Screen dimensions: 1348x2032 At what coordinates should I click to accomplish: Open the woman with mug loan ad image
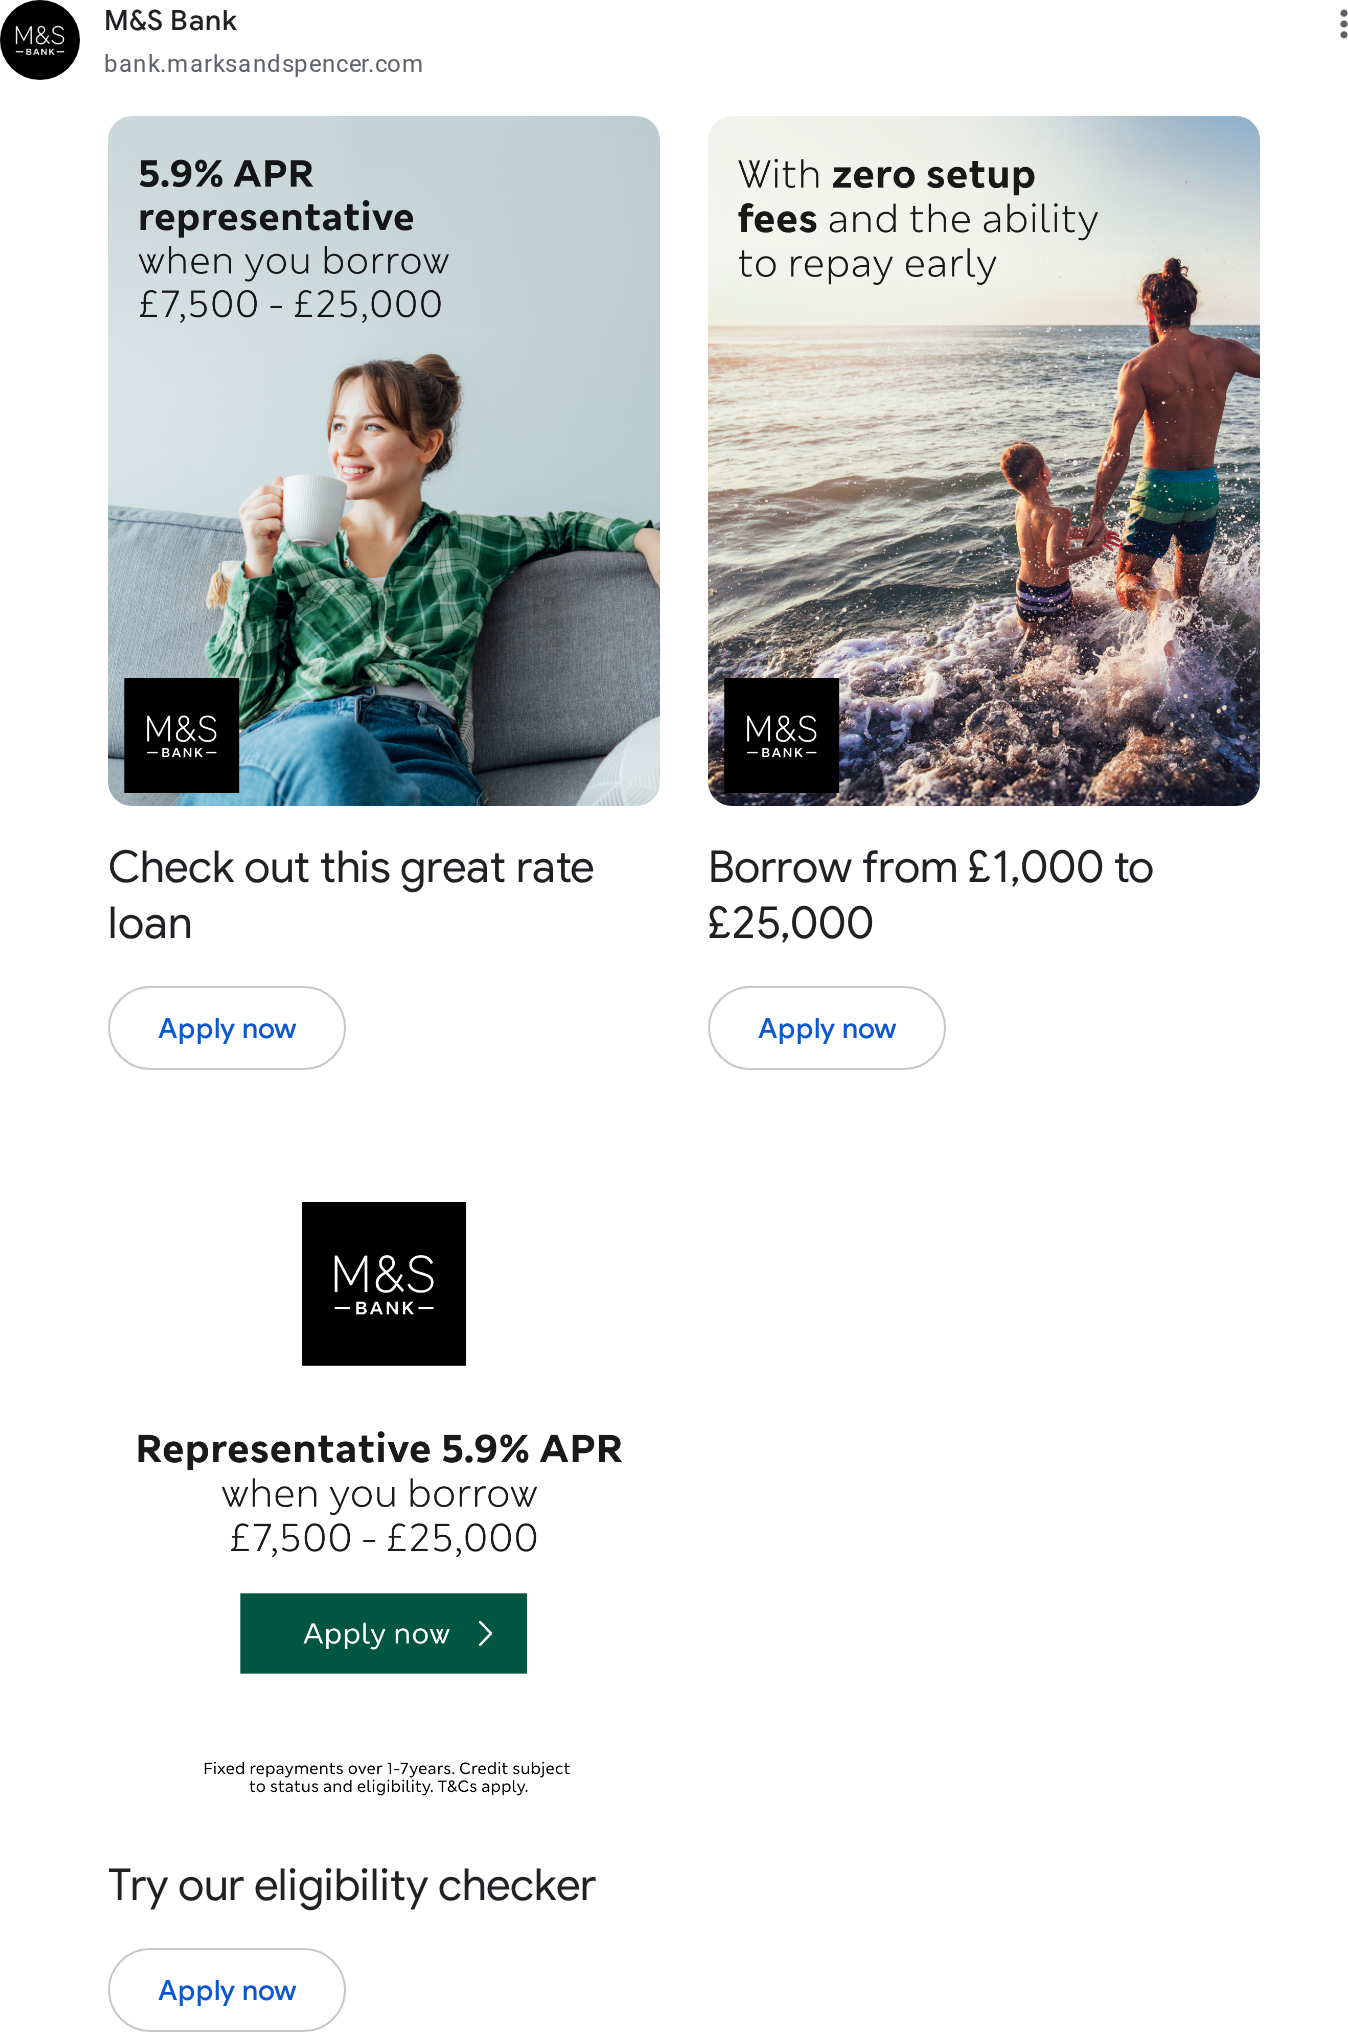[x=384, y=461]
